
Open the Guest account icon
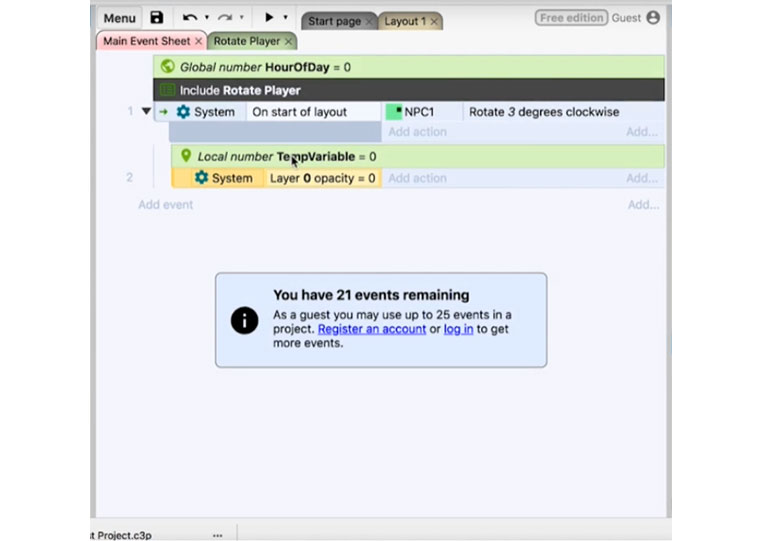(653, 18)
